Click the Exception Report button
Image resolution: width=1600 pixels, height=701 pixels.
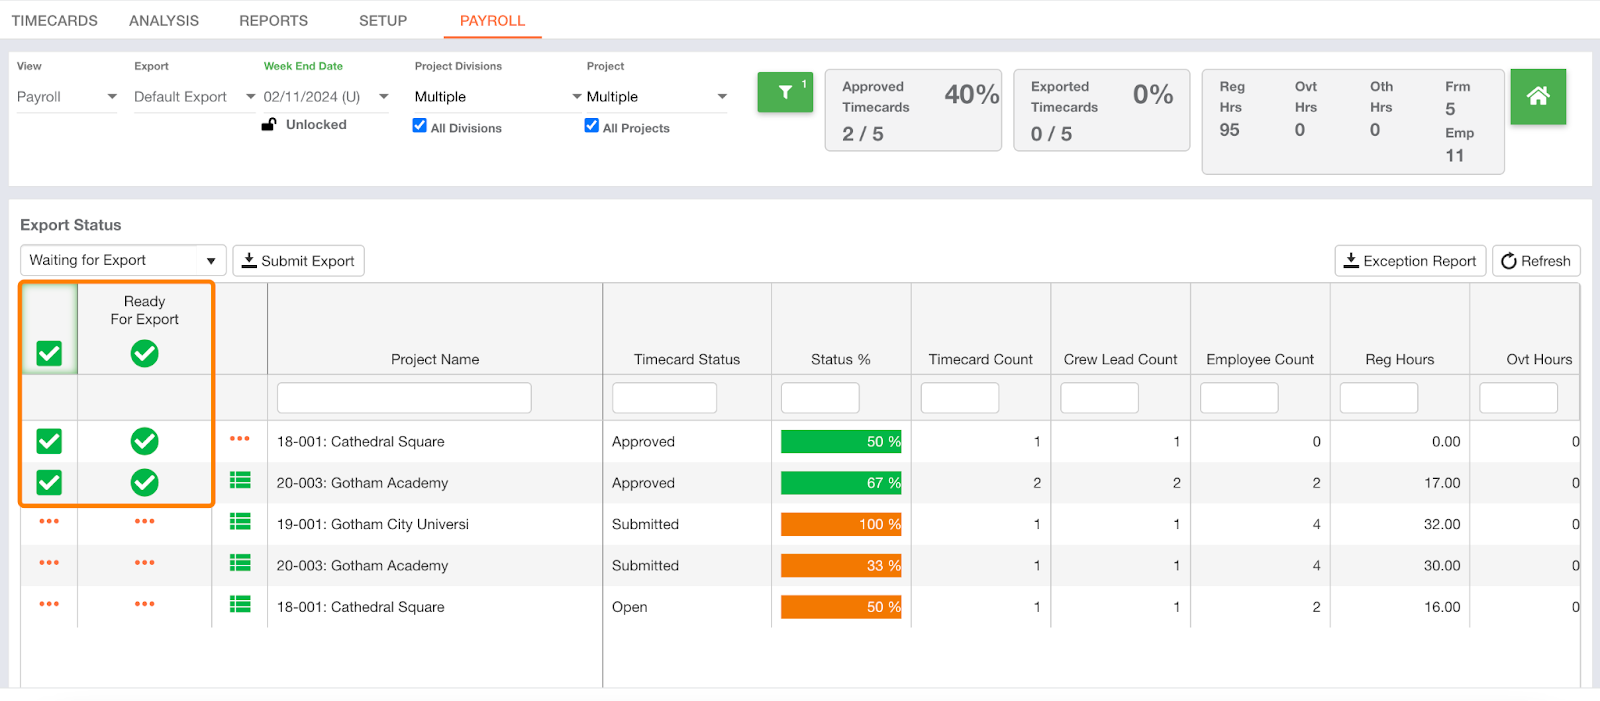1410,261
